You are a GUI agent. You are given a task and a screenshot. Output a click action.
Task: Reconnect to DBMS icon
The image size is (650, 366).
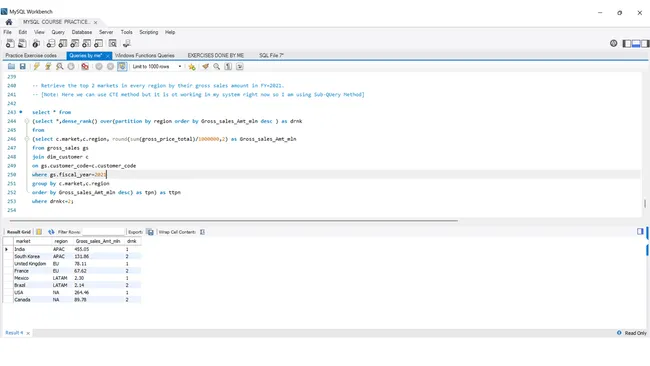(x=127, y=44)
